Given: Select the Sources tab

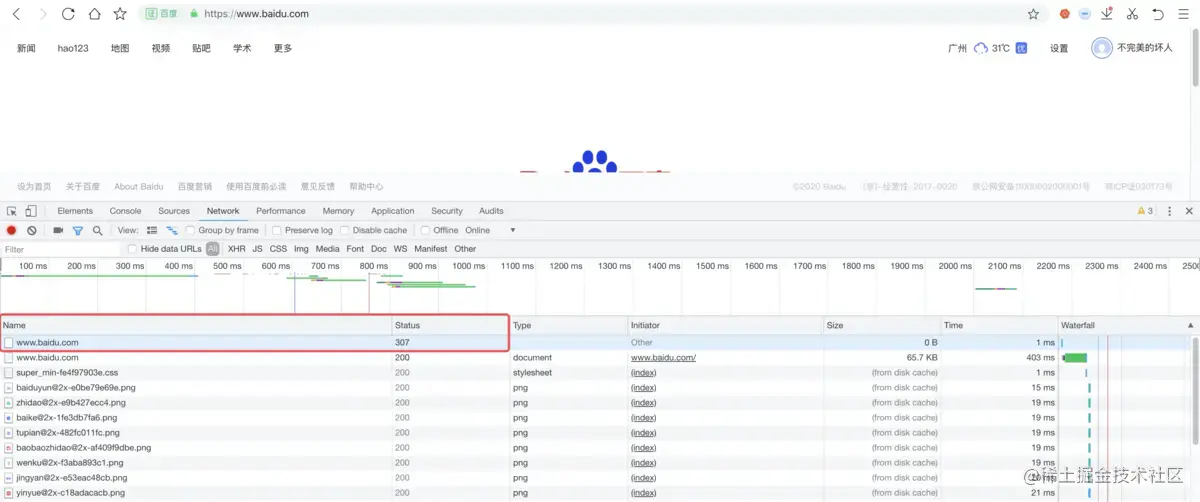Looking at the screenshot, I should pyautogui.click(x=174, y=211).
